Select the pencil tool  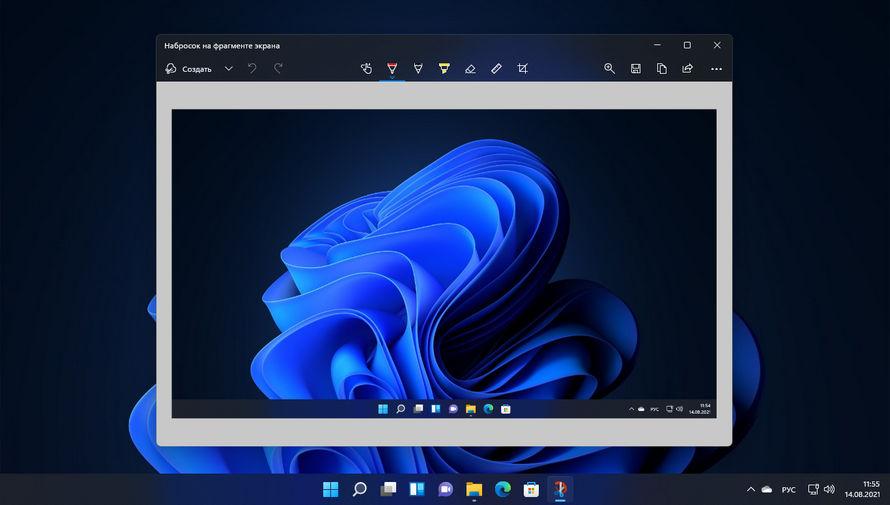click(x=418, y=69)
